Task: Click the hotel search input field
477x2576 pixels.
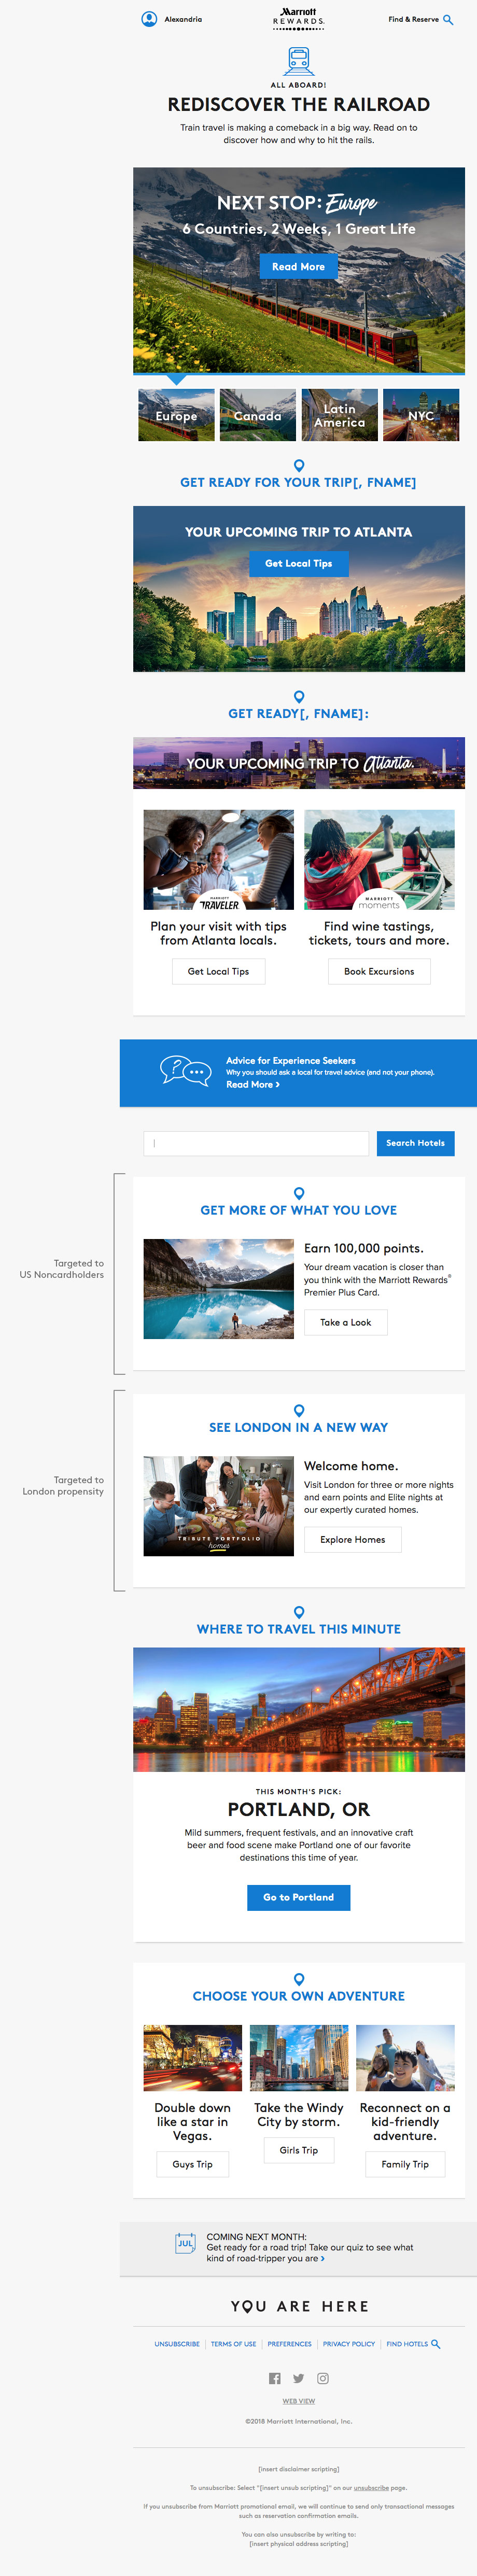Action: (256, 1143)
